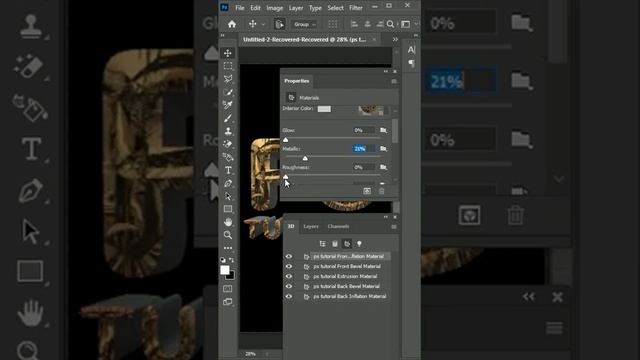Open the File menu
This screenshot has width=640, height=360.
click(240, 8)
